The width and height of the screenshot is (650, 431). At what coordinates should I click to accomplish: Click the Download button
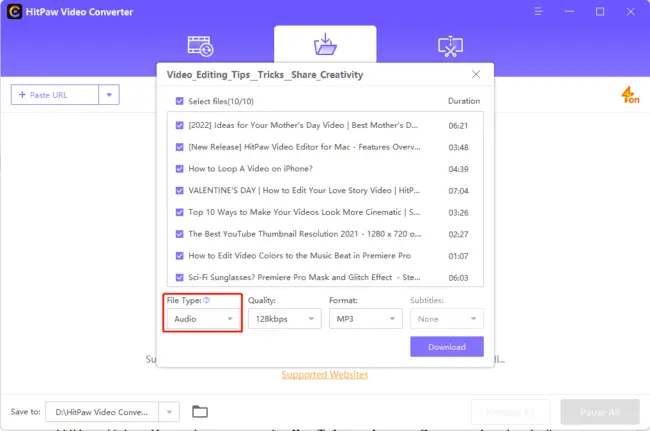[447, 346]
